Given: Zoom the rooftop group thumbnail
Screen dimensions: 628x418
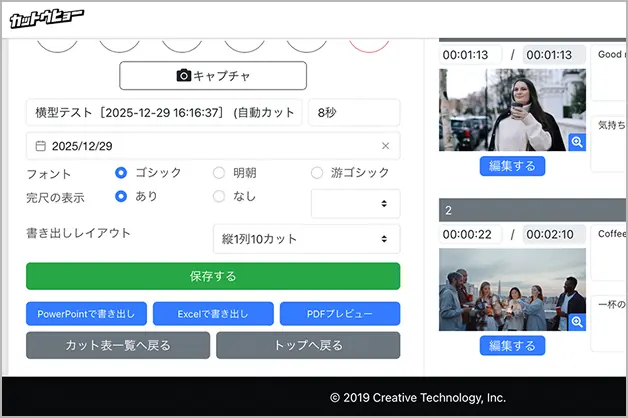Looking at the screenshot, I should click(x=577, y=322).
